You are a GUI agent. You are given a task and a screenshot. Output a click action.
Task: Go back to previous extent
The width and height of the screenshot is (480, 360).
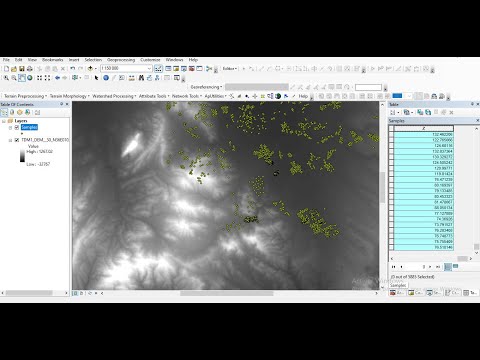[57, 78]
